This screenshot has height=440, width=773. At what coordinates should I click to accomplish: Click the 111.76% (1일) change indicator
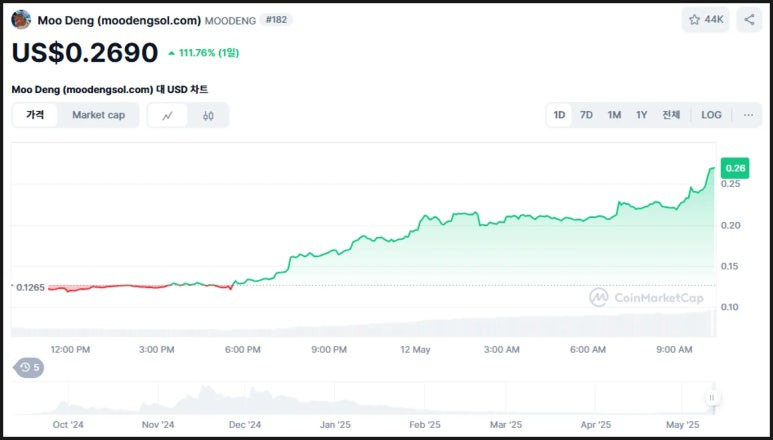[x=204, y=53]
